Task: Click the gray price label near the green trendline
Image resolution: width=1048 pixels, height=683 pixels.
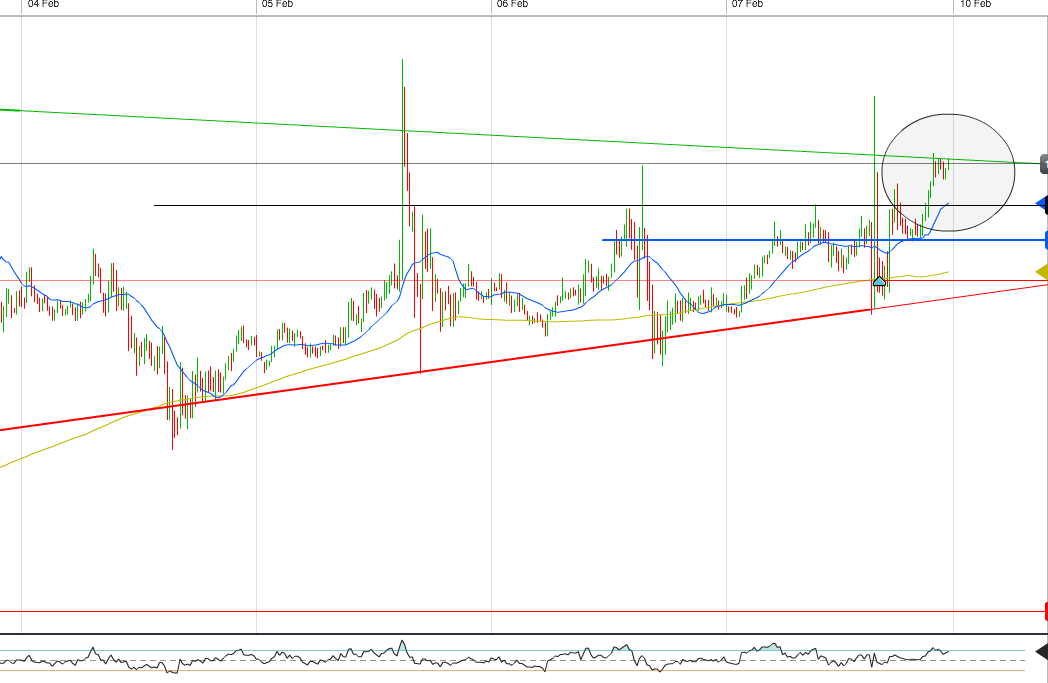Action: pyautogui.click(x=1043, y=162)
